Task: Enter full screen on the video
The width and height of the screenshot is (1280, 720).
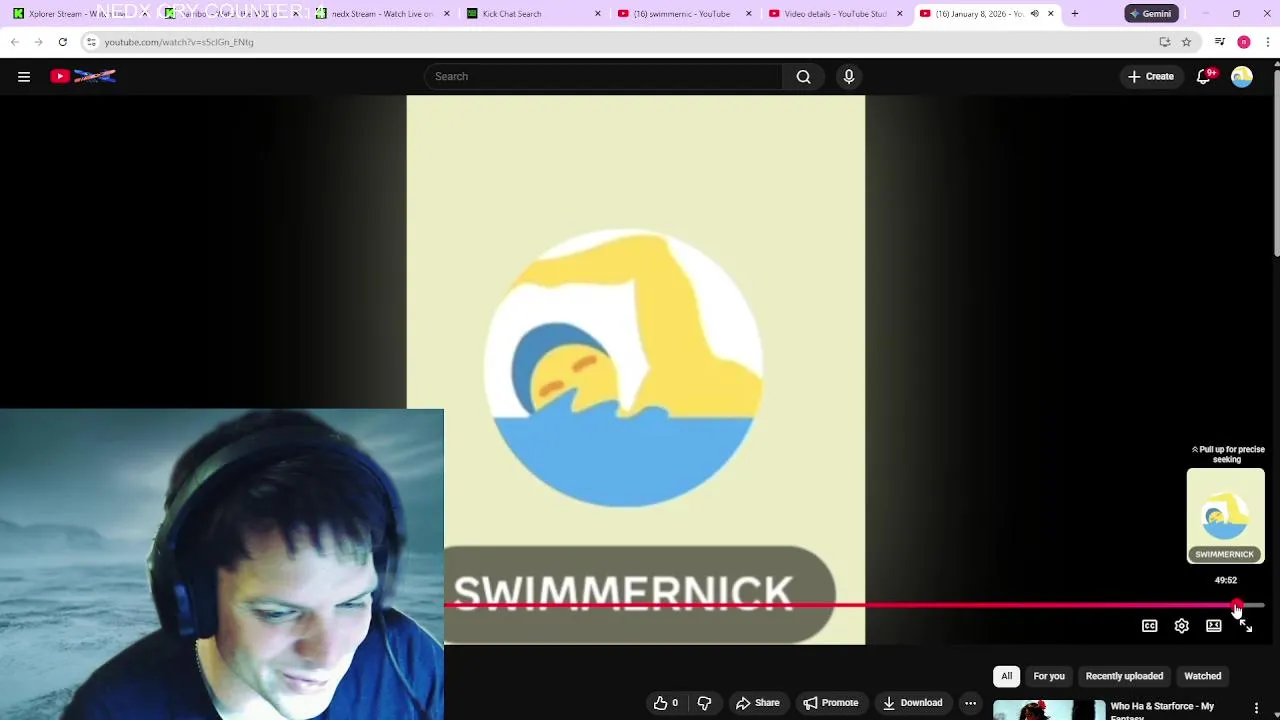Action: click(x=1246, y=626)
